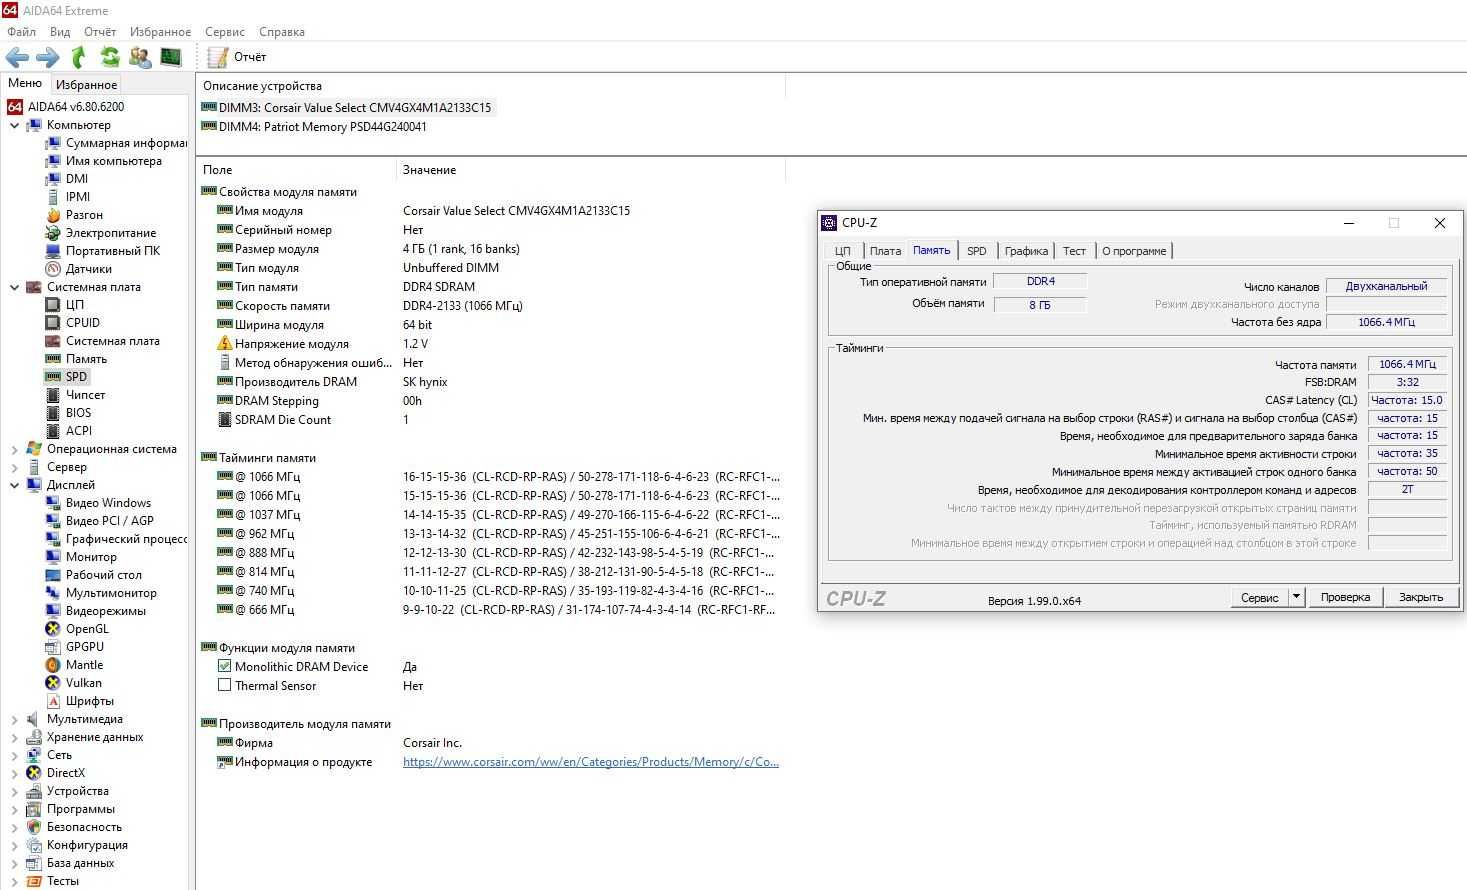Open the Сервис dropdown arrow in CPU-Z
This screenshot has height=890, width=1467.
(x=1296, y=597)
